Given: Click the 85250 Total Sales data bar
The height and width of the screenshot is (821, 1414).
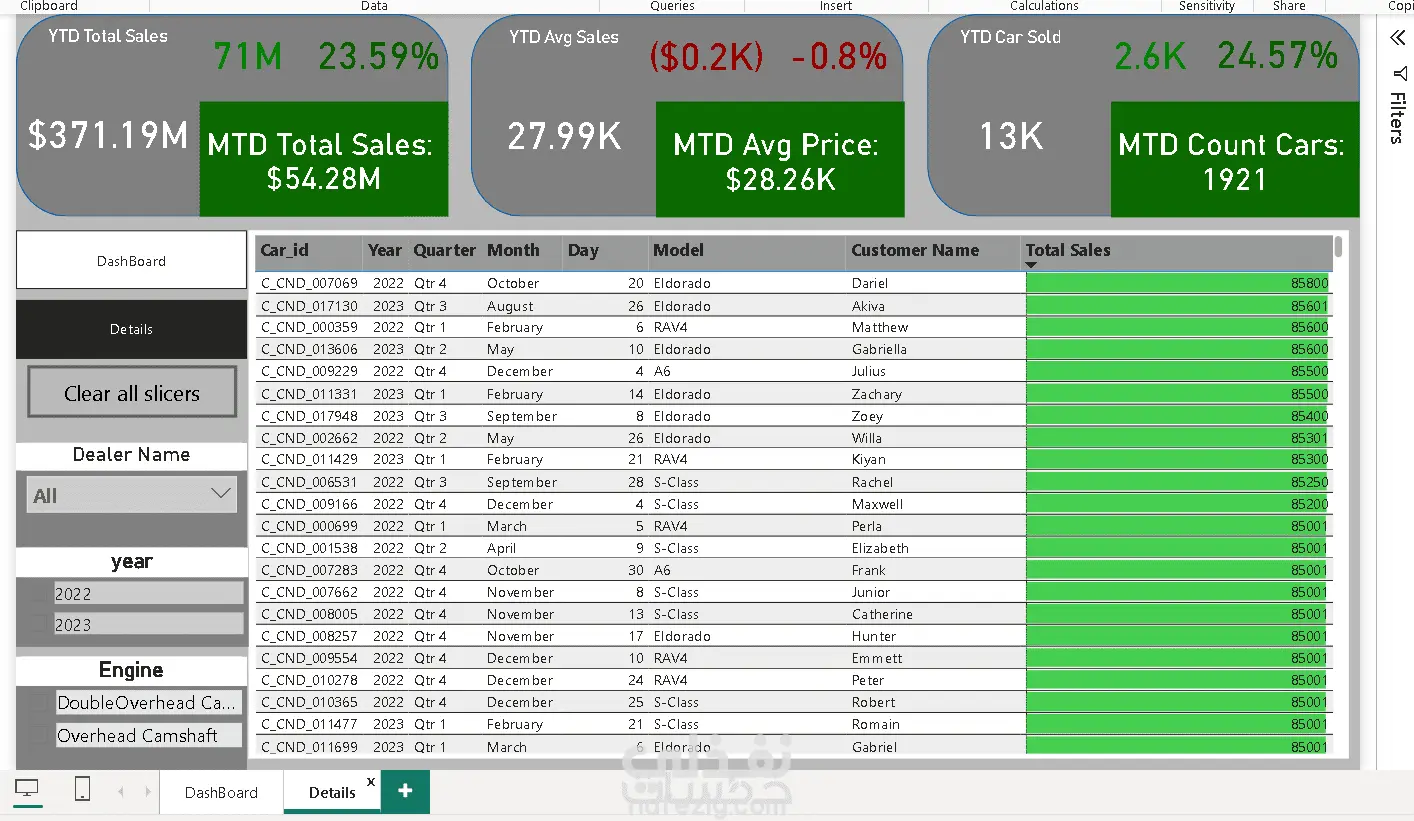Looking at the screenshot, I should pyautogui.click(x=1178, y=482).
